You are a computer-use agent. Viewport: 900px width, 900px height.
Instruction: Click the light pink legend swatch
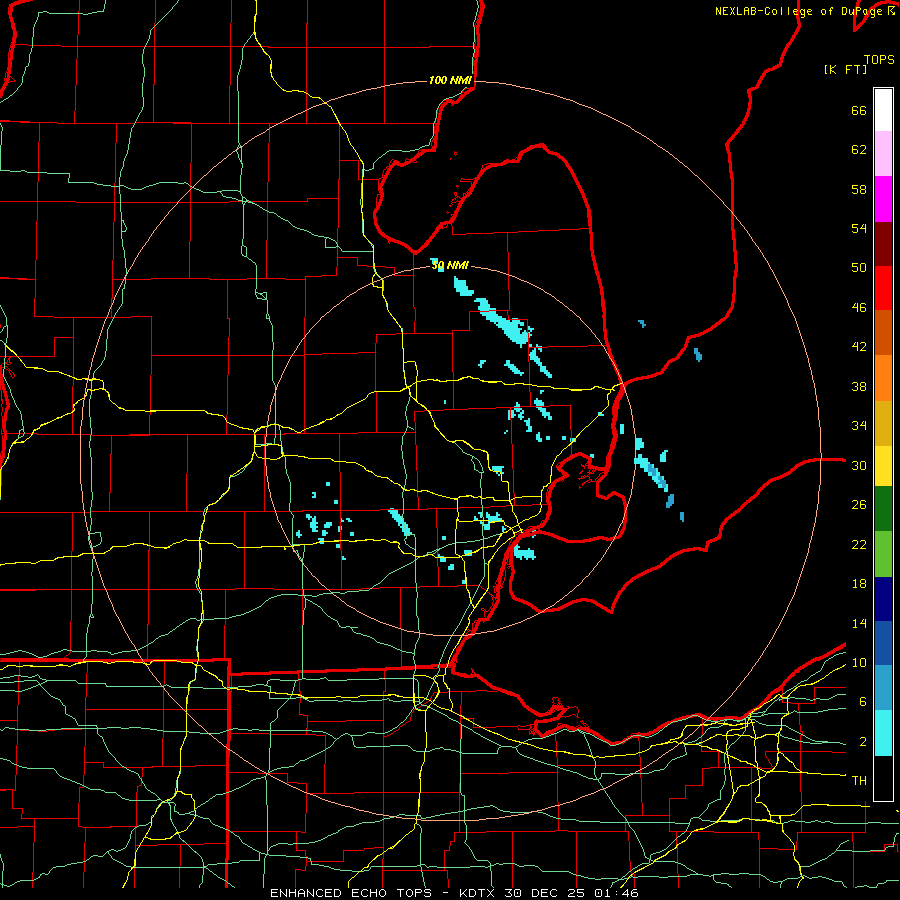[883, 154]
